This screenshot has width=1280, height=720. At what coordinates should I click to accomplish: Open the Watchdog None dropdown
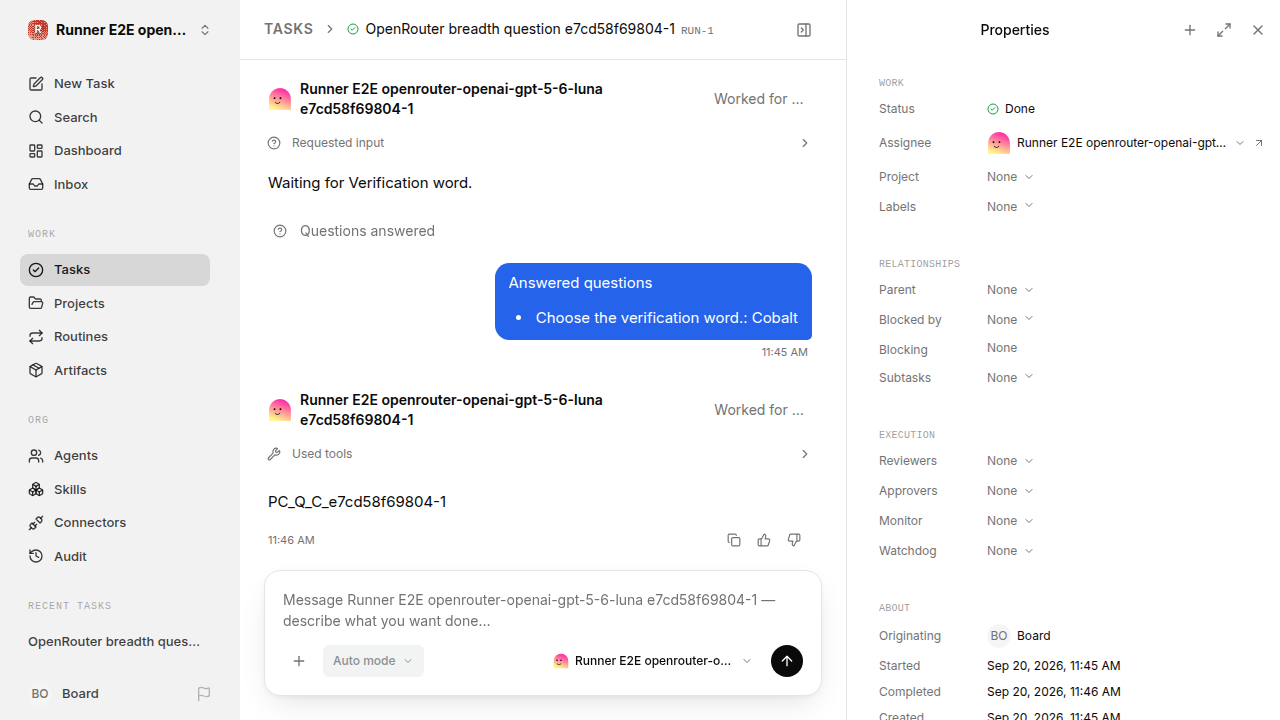pos(1010,551)
